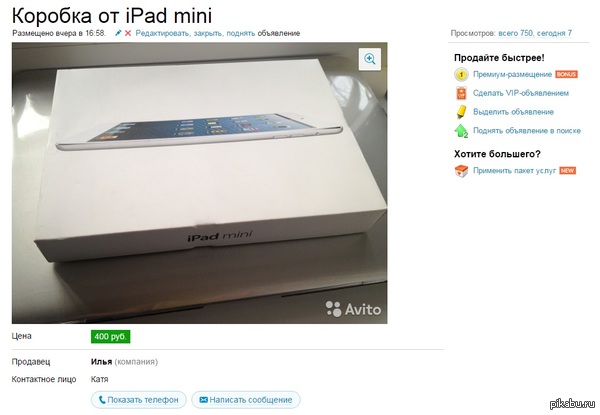Screen dimensions: 600x415
Task: Choose Выделить объявление option
Action: tap(513, 112)
